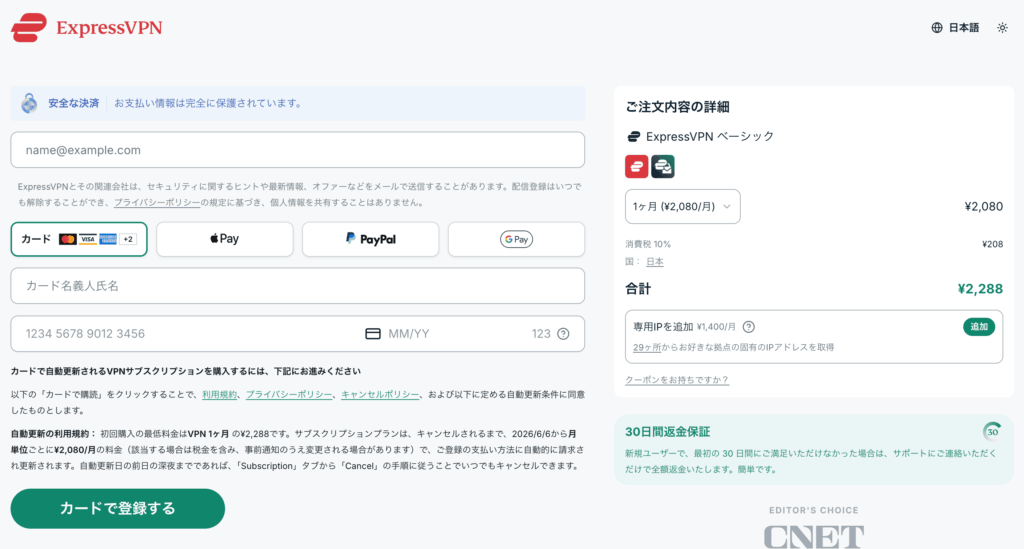Open dedicated IP help question icon
The height and width of the screenshot is (549, 1024).
point(749,326)
